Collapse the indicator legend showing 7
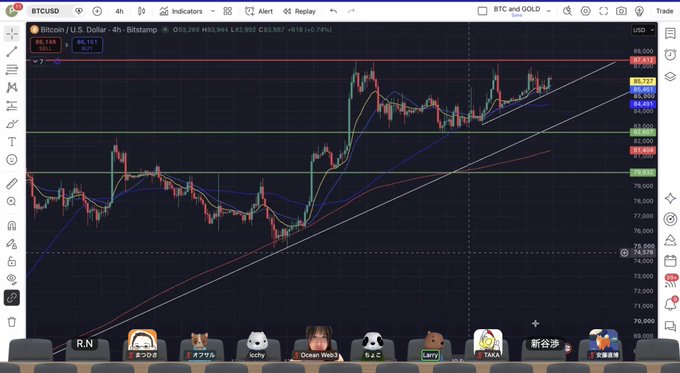Viewport: 680px width, 373px height. [39, 62]
